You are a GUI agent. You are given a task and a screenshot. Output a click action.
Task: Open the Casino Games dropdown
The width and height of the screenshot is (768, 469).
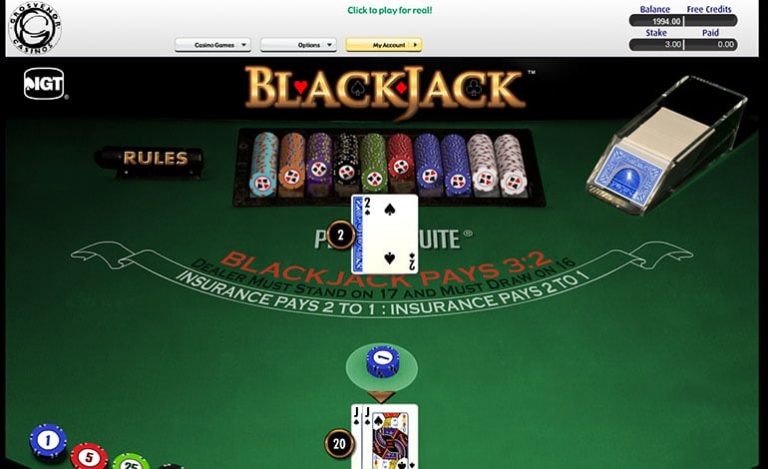coord(213,45)
